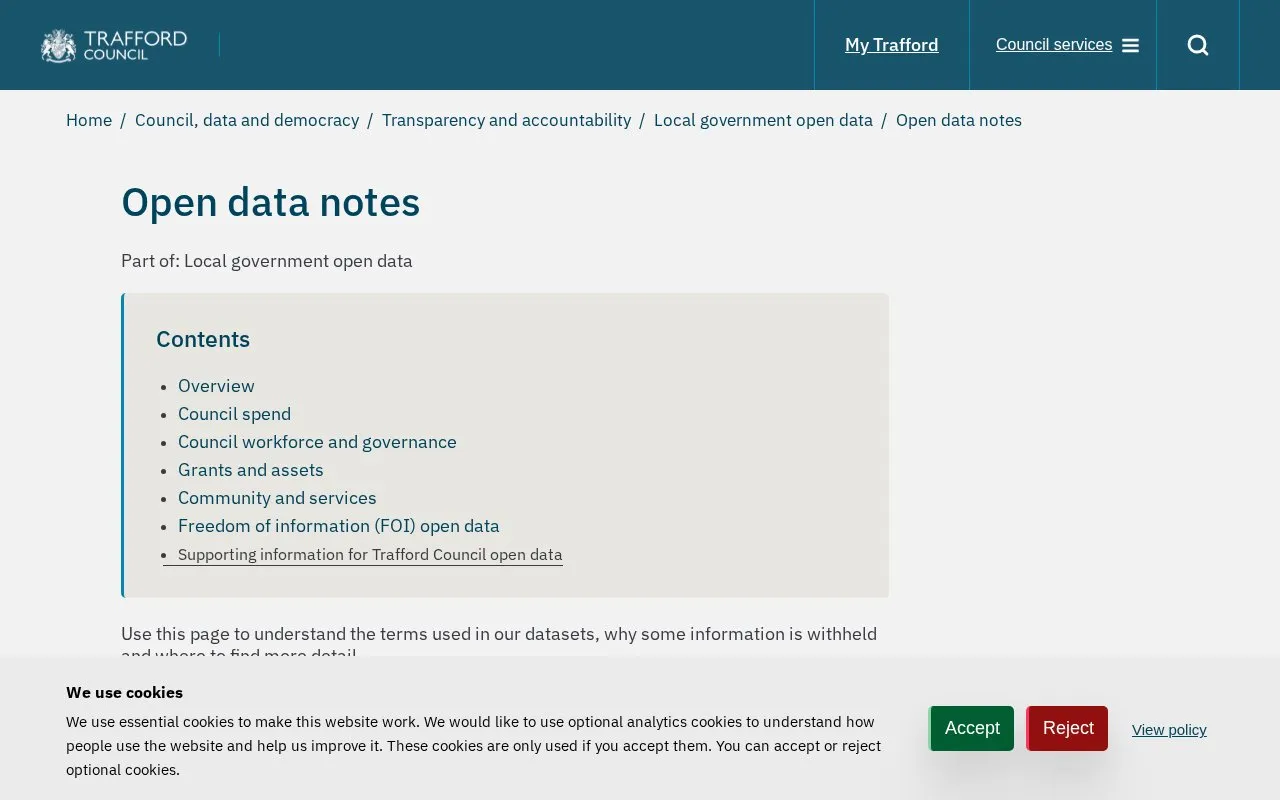This screenshot has width=1280, height=800.
Task: Open Local government open data breadcrumb
Action: click(x=763, y=120)
